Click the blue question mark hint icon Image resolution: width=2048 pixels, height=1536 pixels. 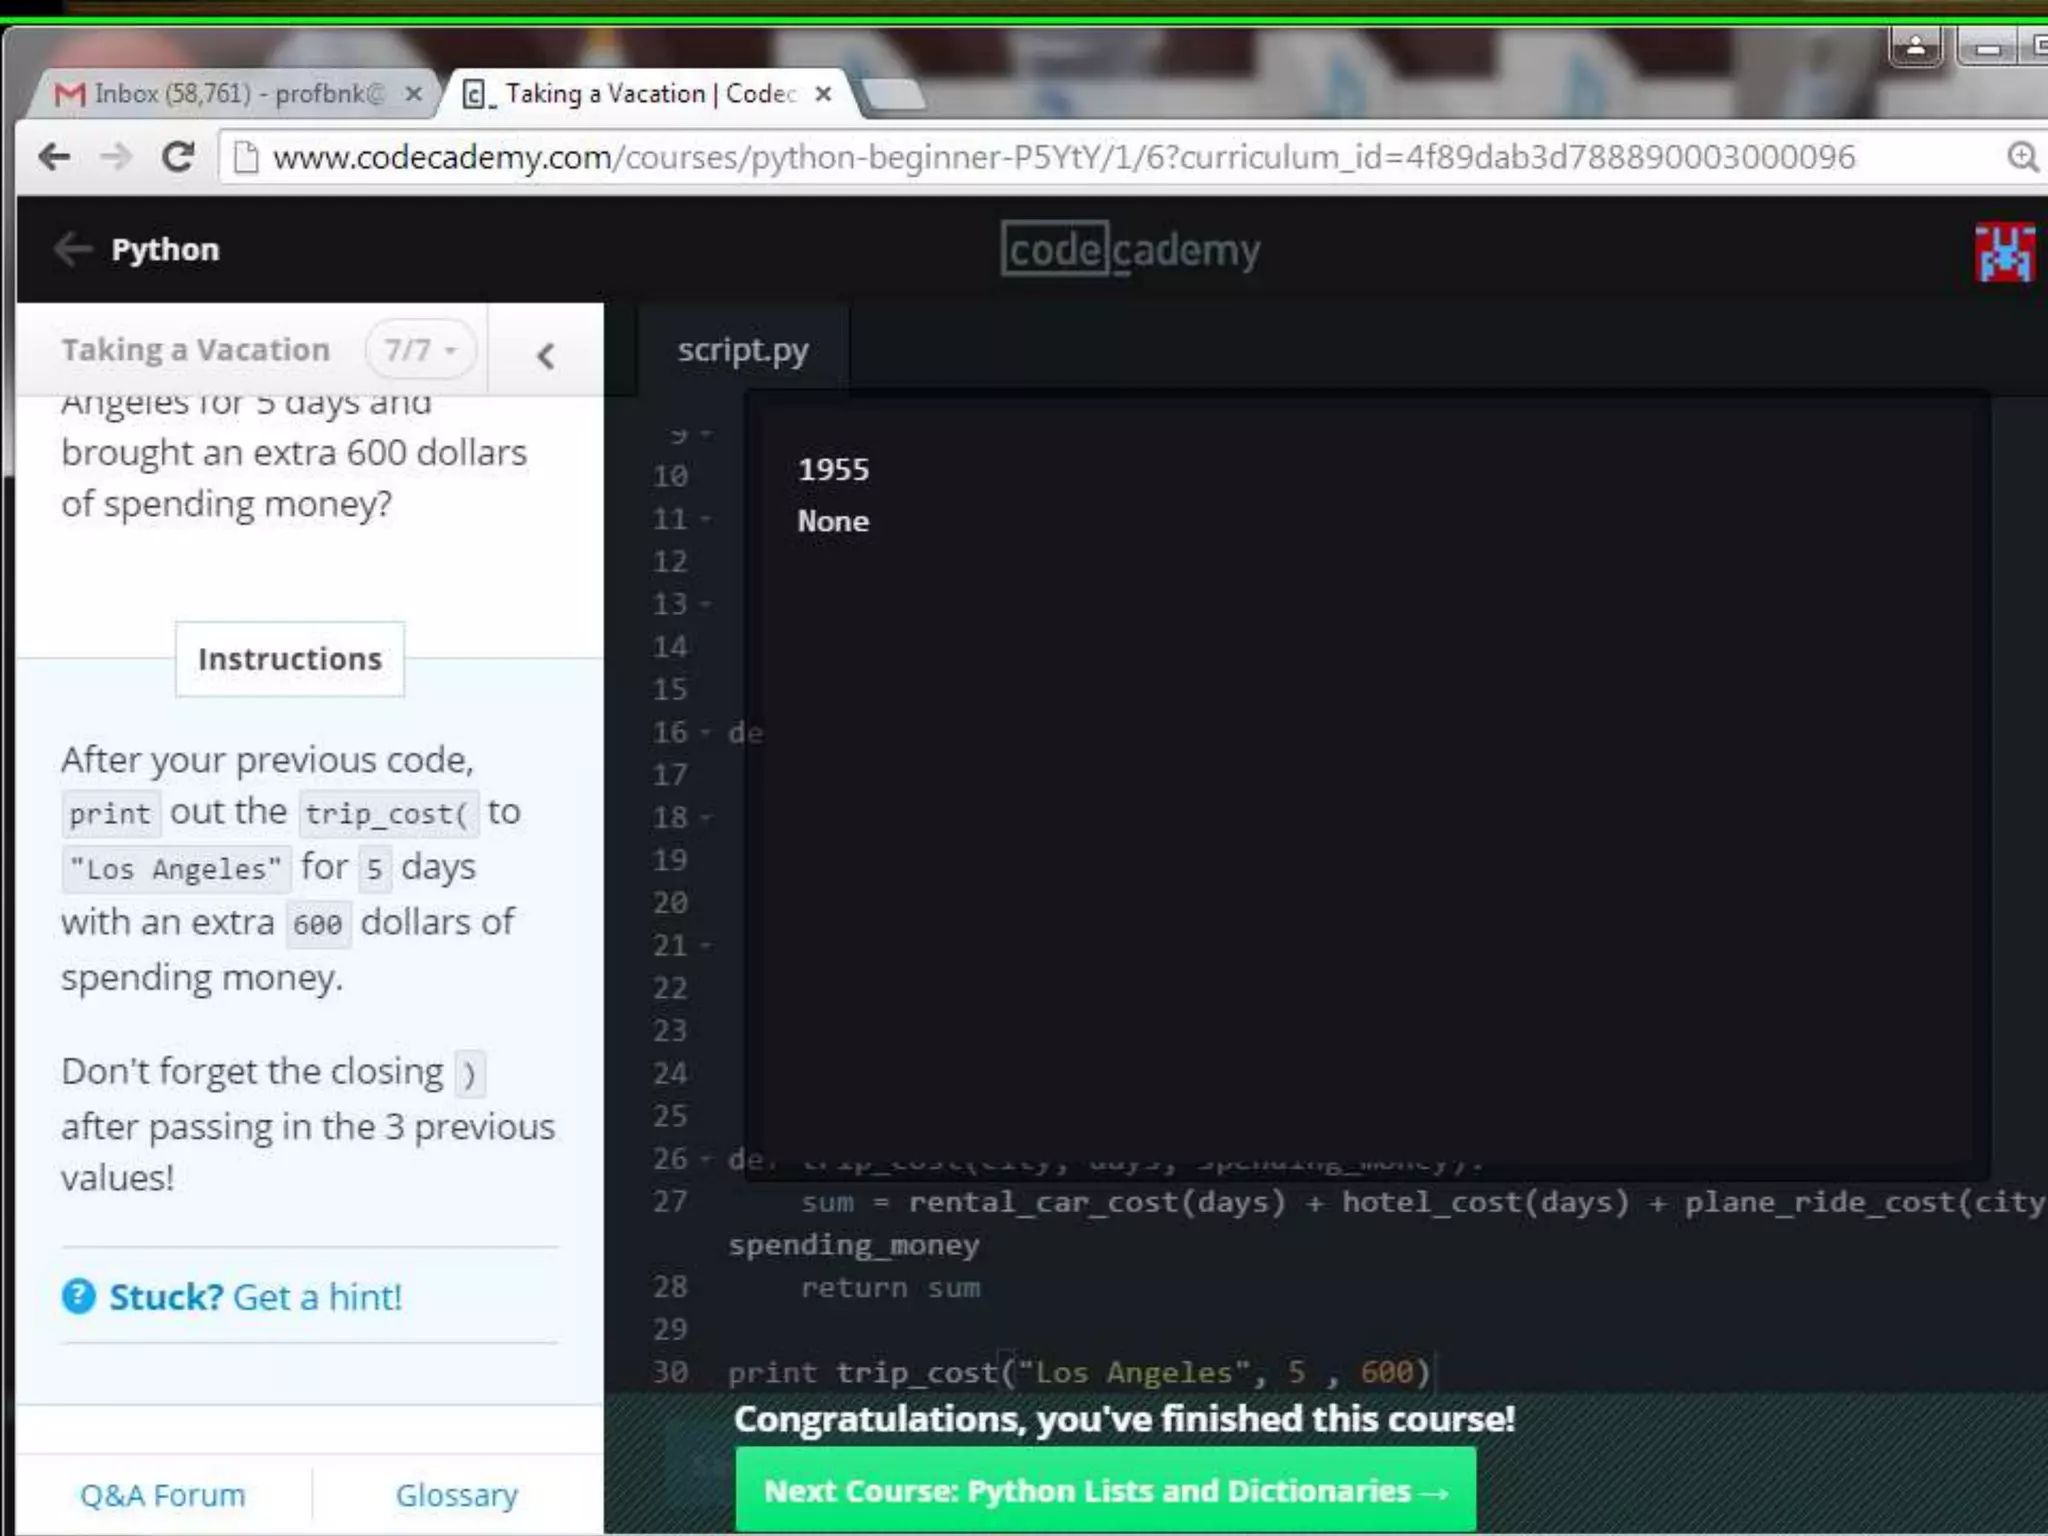[x=78, y=1297]
